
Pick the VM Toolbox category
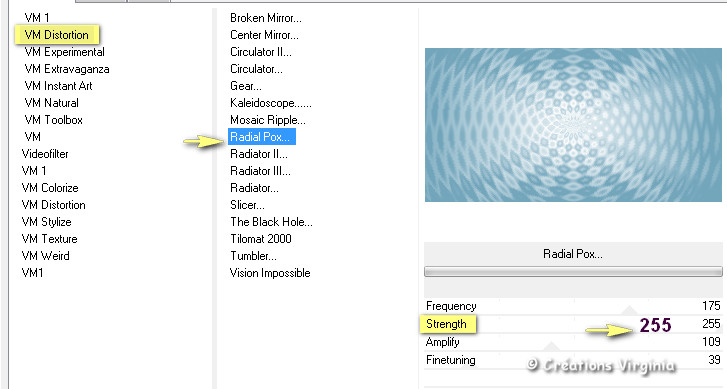pos(53,120)
